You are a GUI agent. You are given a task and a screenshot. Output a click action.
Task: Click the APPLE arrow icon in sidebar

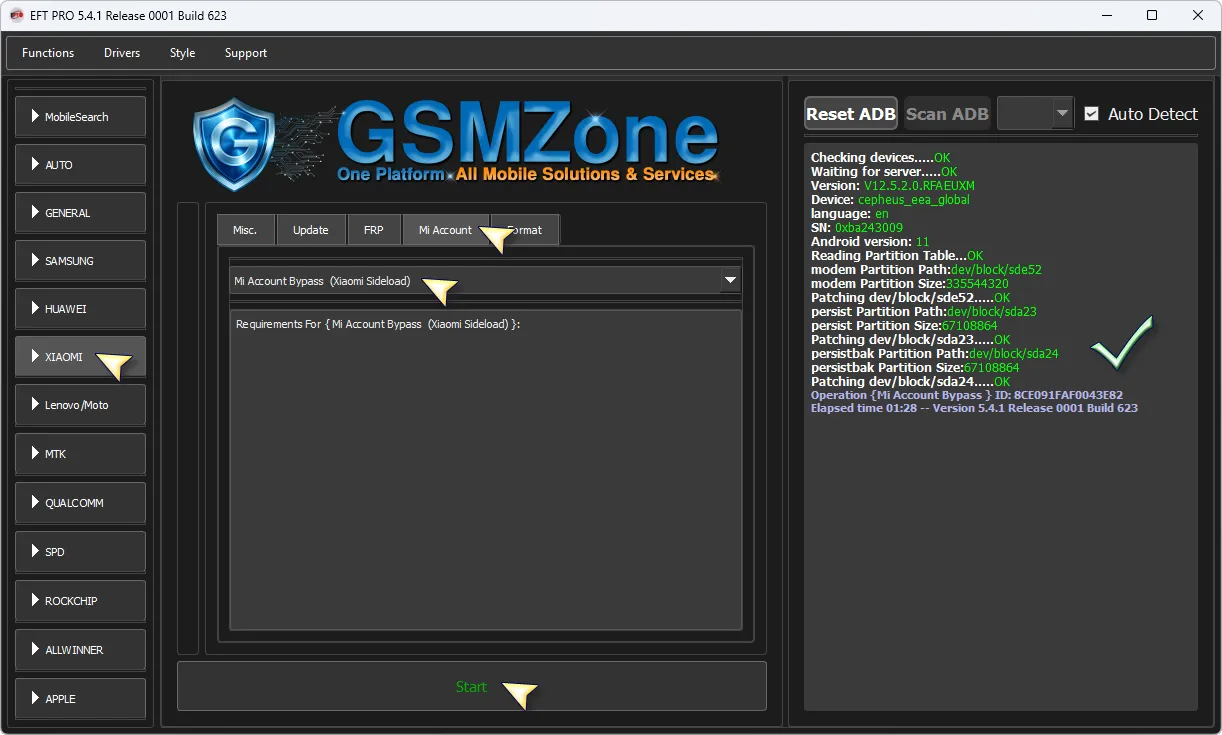click(x=35, y=698)
